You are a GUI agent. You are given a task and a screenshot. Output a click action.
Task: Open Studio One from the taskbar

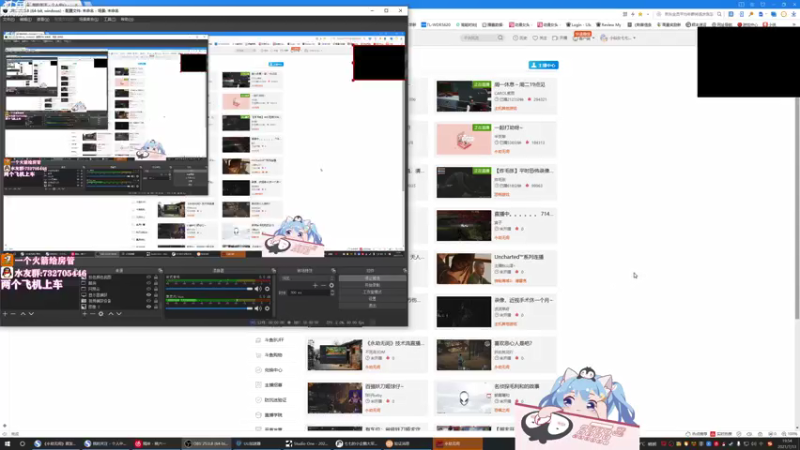point(307,444)
